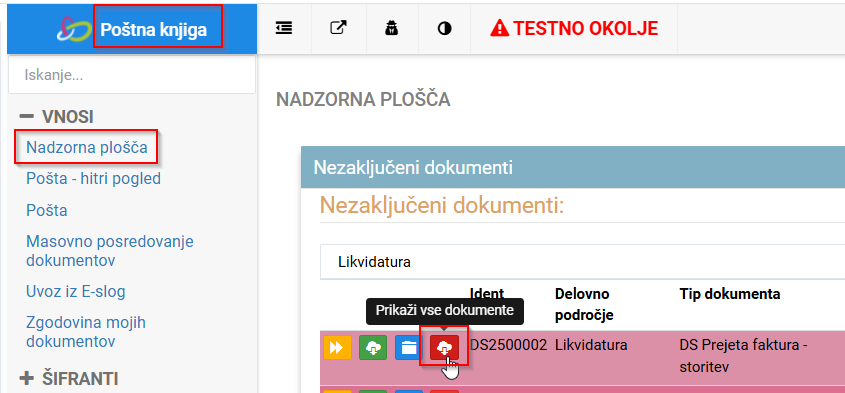Image resolution: width=845 pixels, height=393 pixels.
Task: Click the Likvidatura cell in the DS2500002 row
Action: 591,345
